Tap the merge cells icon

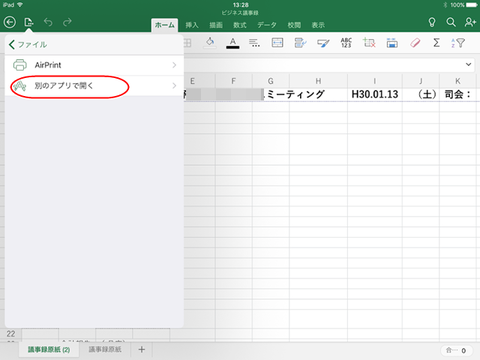tap(277, 43)
